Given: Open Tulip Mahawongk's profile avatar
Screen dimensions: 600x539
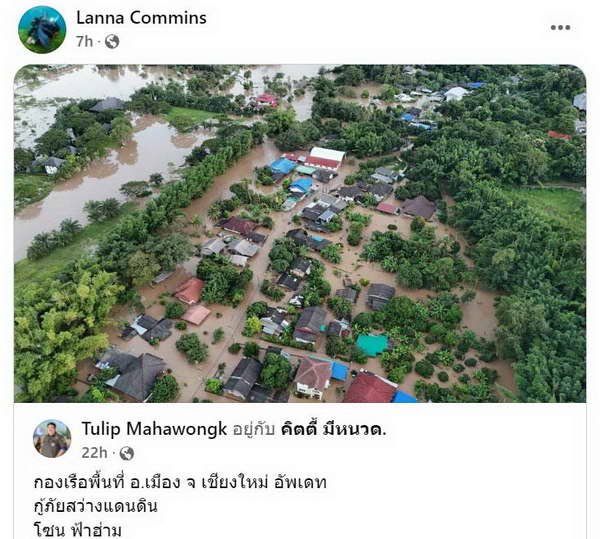Looking at the screenshot, I should [52, 439].
